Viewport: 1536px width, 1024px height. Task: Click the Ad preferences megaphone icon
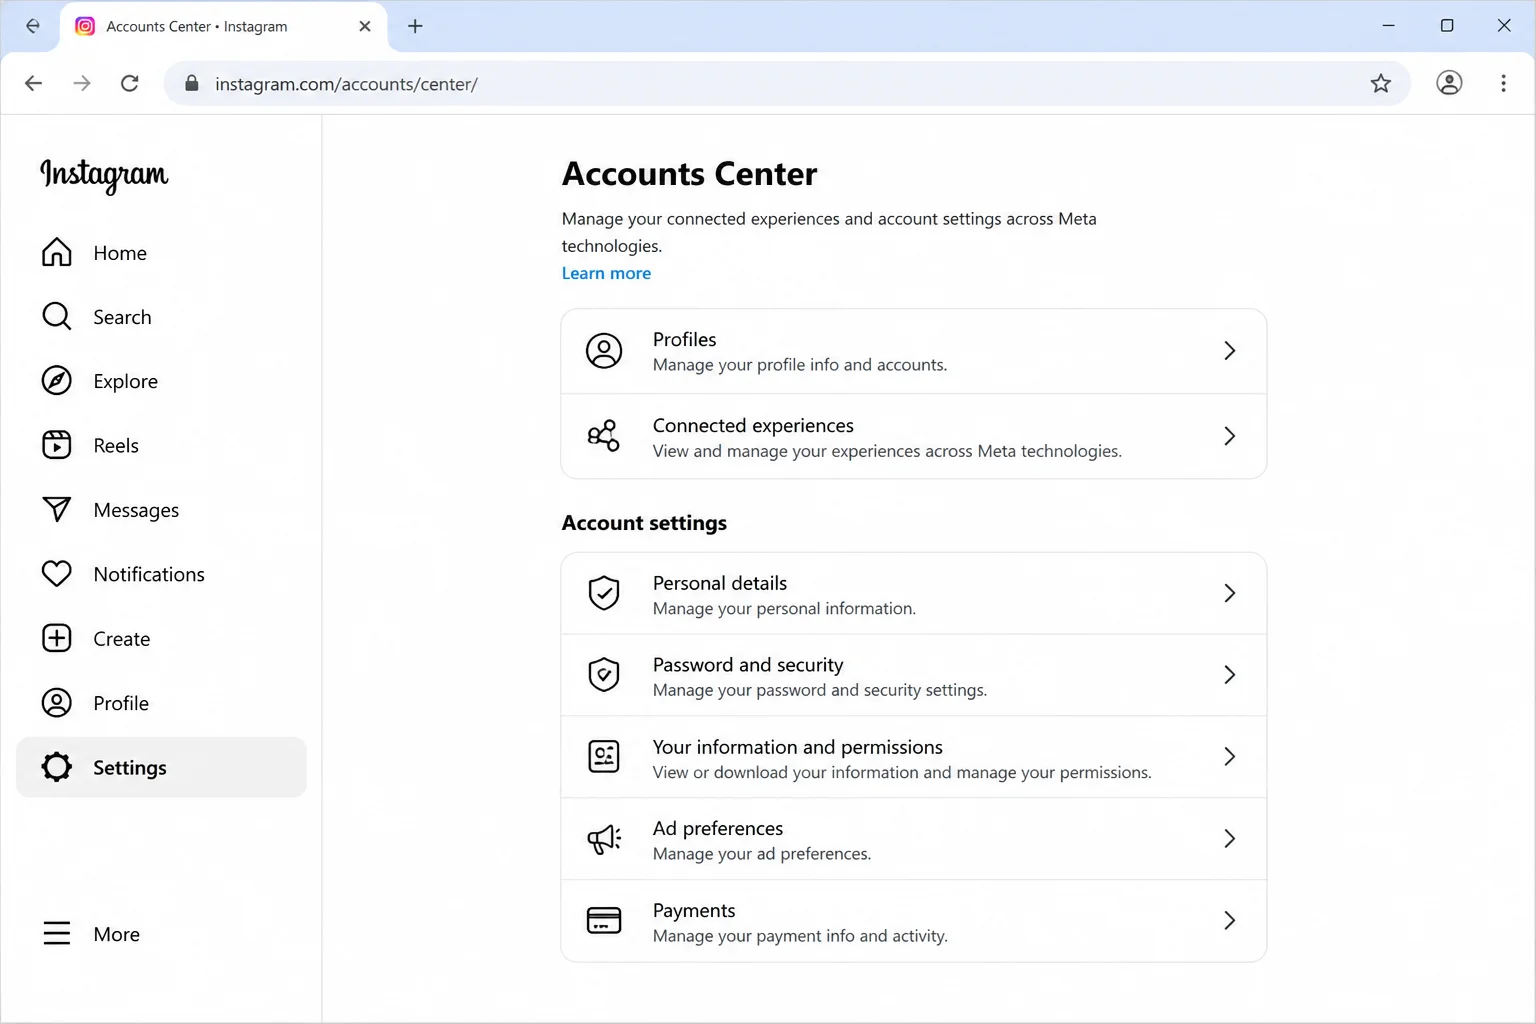tap(604, 839)
